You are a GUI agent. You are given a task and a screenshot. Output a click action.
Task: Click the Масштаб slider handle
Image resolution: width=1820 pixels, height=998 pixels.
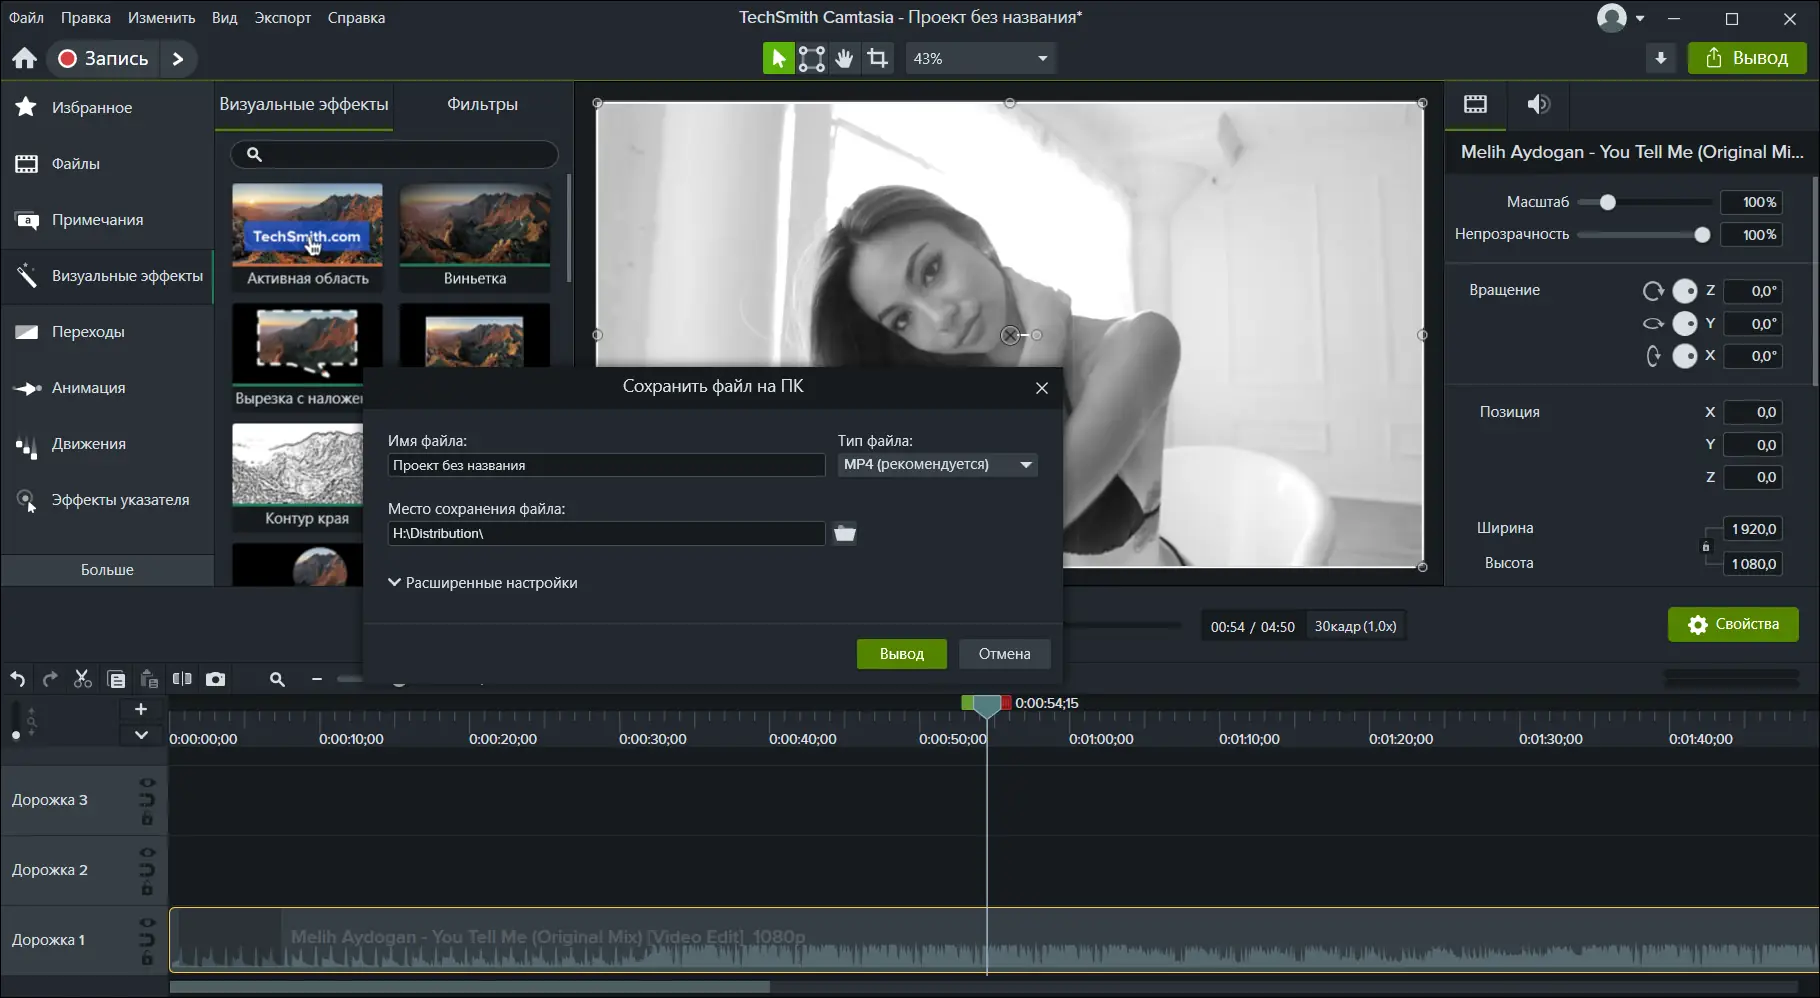pyautogui.click(x=1607, y=203)
